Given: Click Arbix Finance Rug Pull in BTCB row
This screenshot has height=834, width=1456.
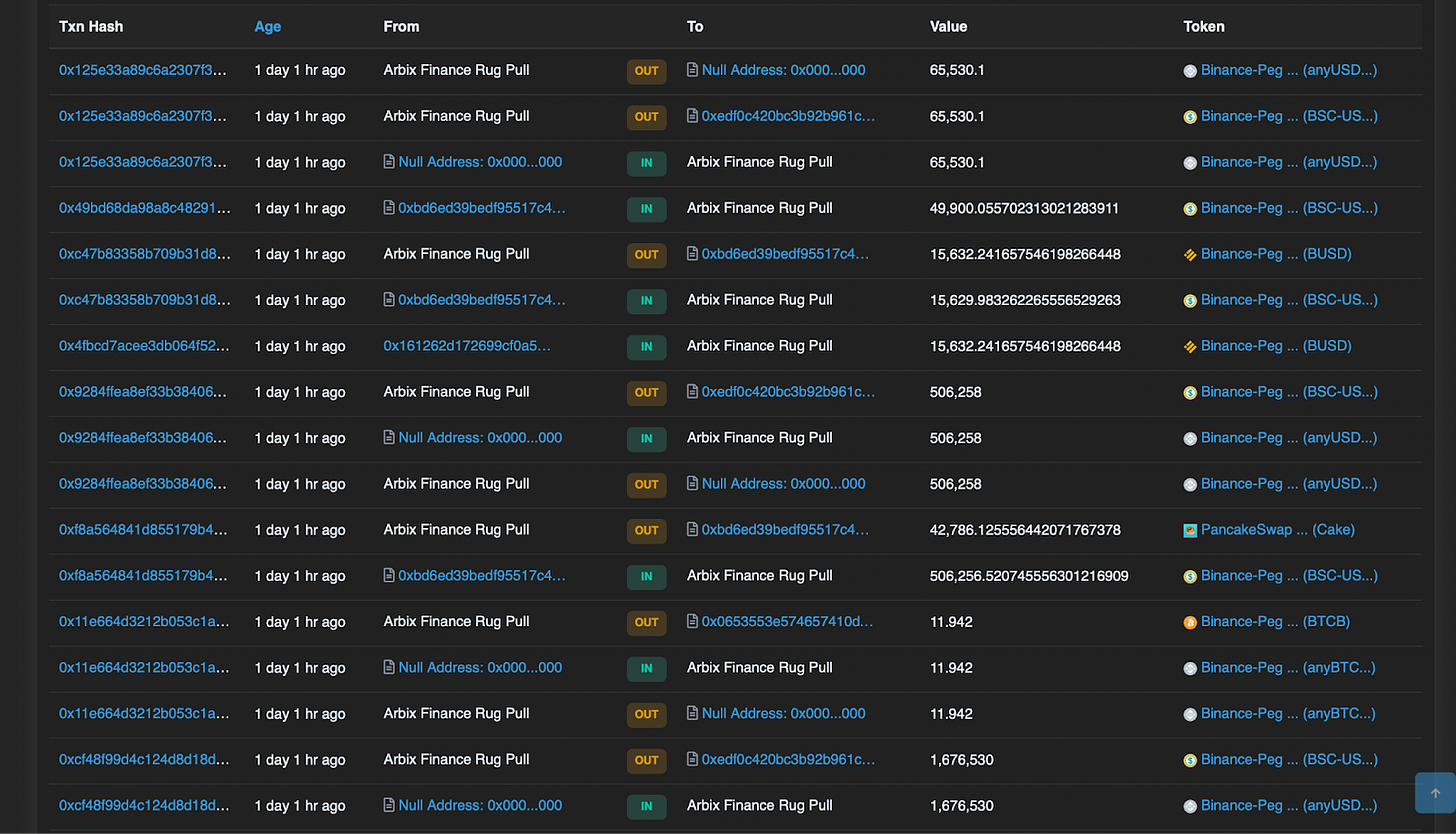Looking at the screenshot, I should tap(457, 622).
